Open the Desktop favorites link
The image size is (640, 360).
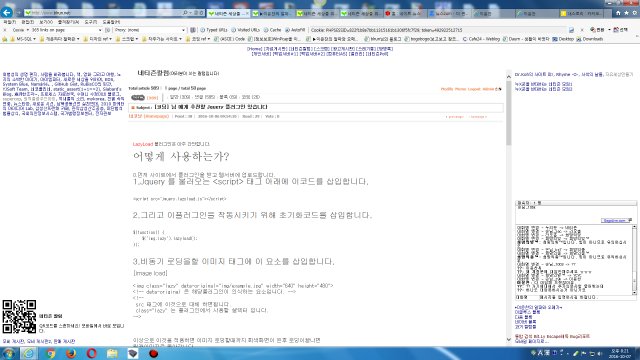pos(563,39)
